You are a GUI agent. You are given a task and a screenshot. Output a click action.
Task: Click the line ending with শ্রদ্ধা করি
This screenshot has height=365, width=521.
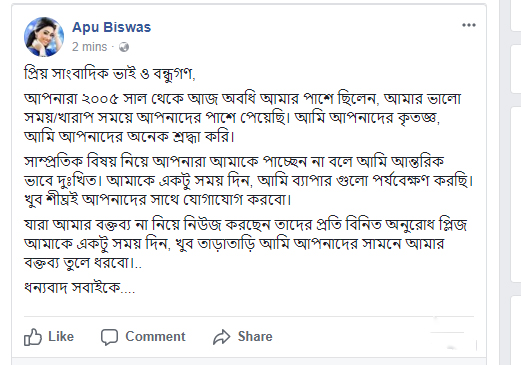pos(129,137)
